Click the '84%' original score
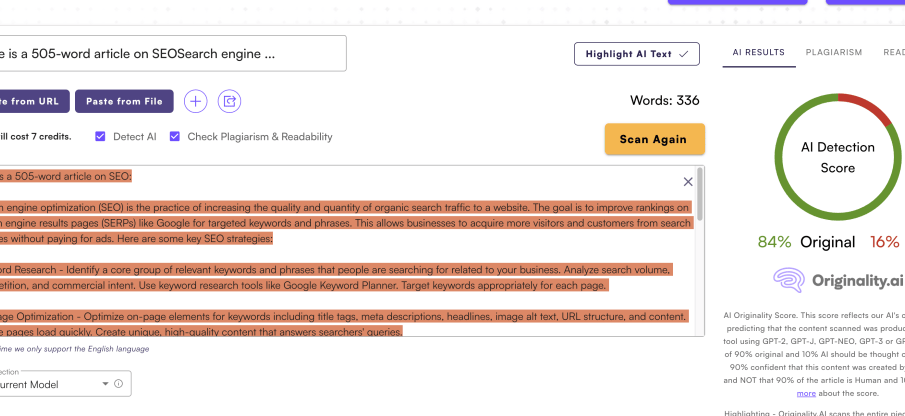This screenshot has width=905, height=416. [x=774, y=242]
